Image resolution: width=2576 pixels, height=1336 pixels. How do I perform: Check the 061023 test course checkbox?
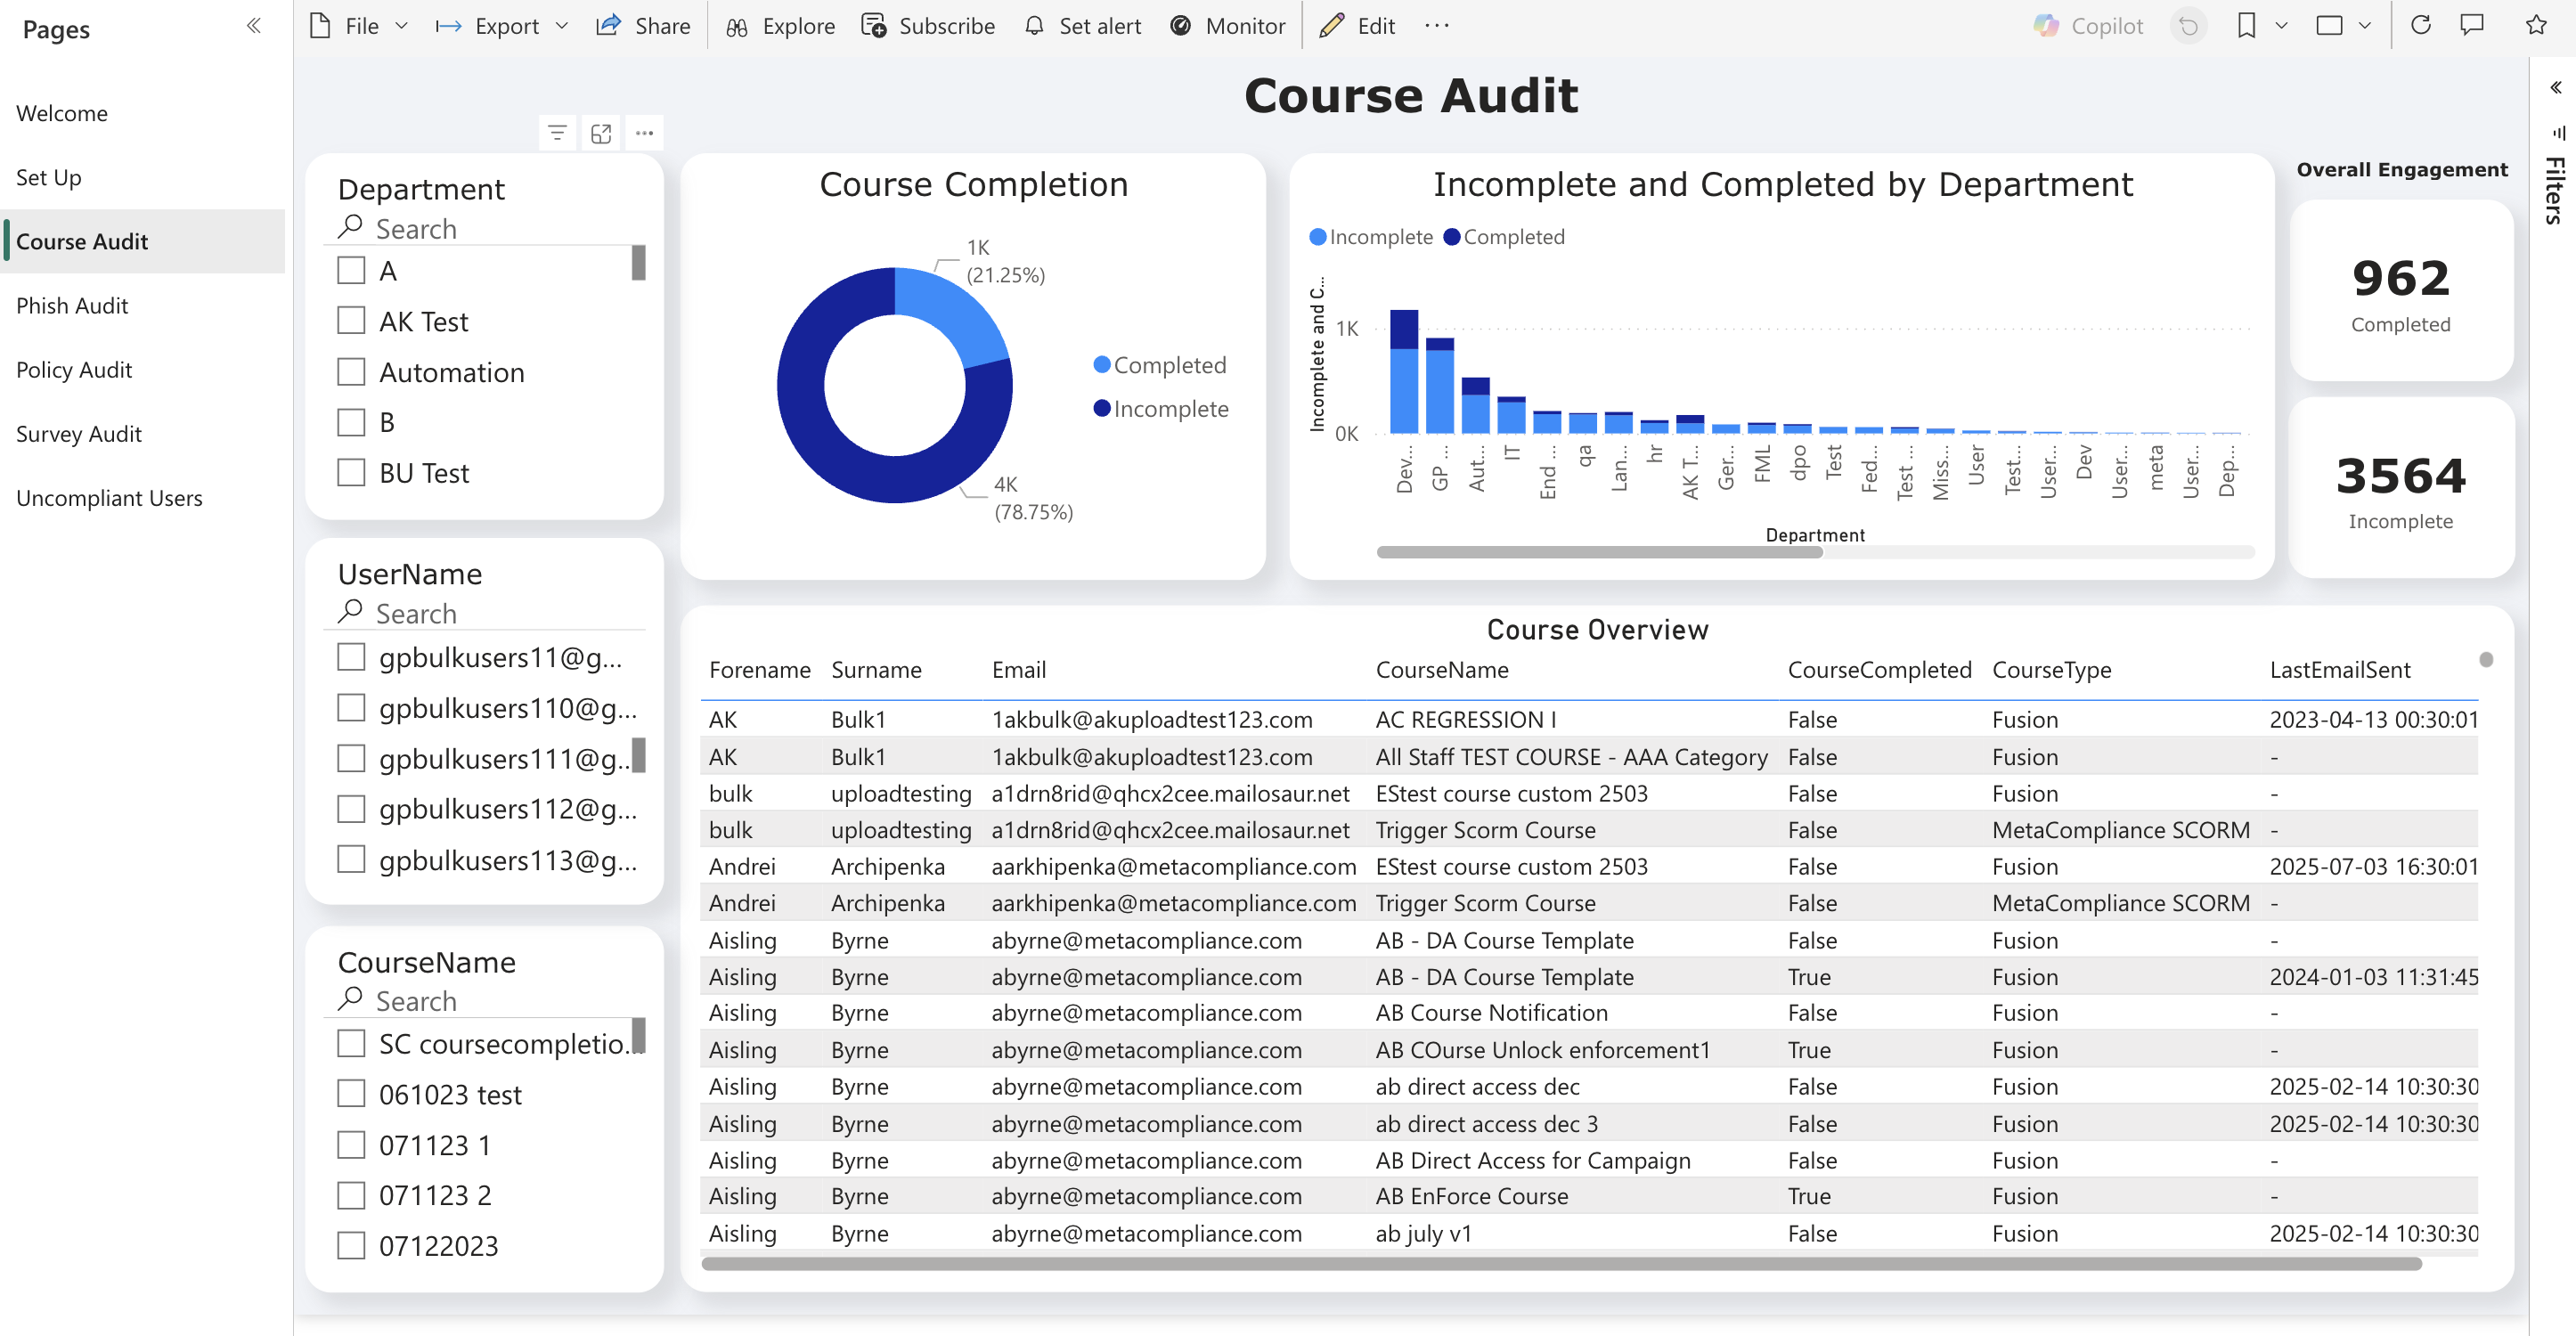point(351,1093)
